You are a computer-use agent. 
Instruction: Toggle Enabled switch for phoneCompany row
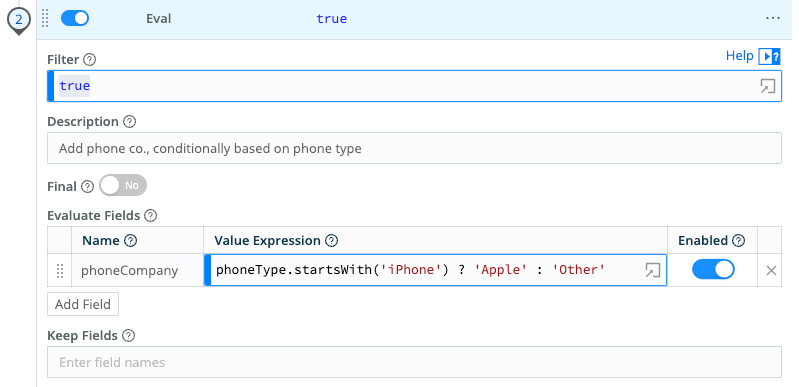[x=713, y=269]
